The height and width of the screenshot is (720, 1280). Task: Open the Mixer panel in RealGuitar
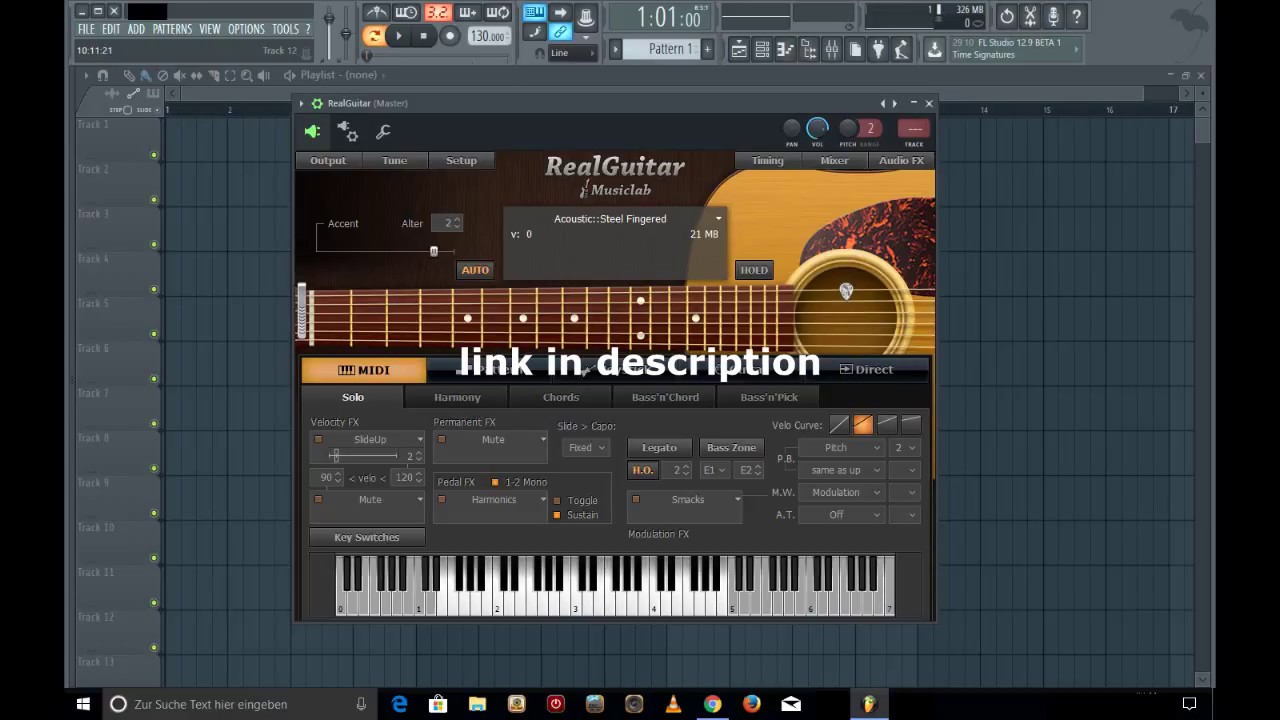tap(834, 160)
